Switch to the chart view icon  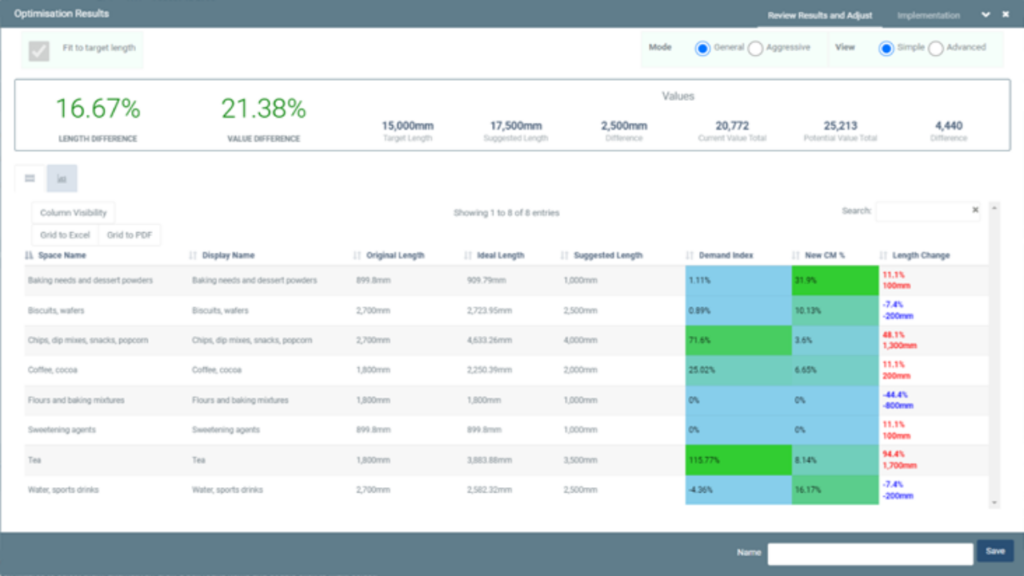[x=62, y=178]
